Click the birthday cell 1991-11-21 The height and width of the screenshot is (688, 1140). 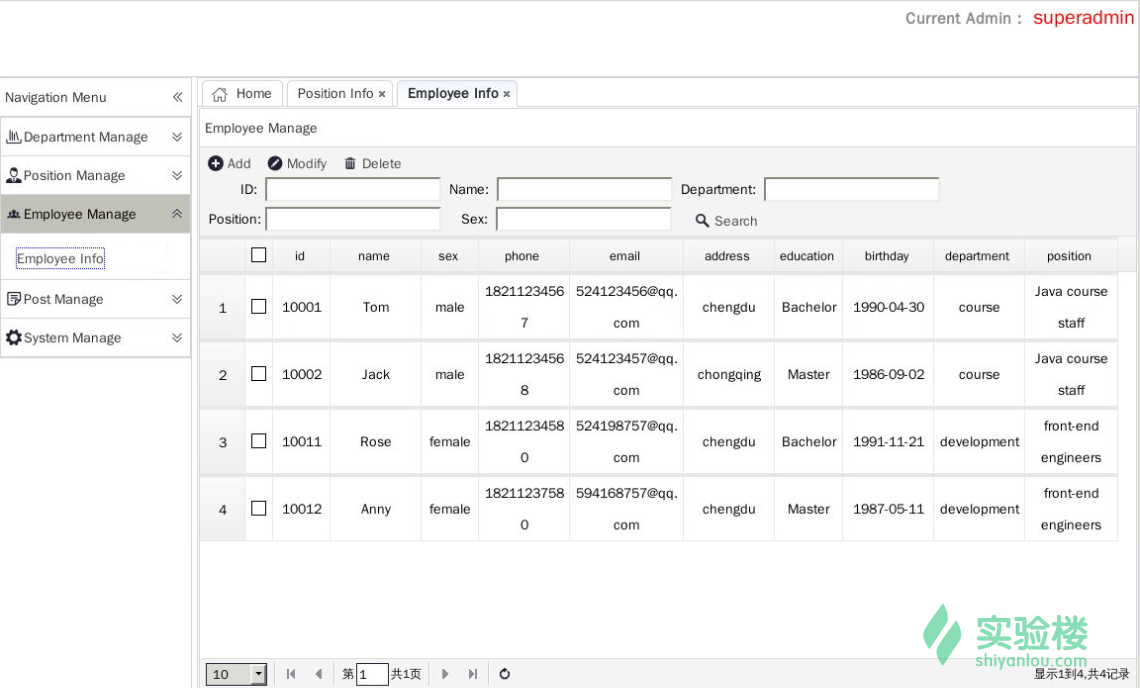pos(888,441)
